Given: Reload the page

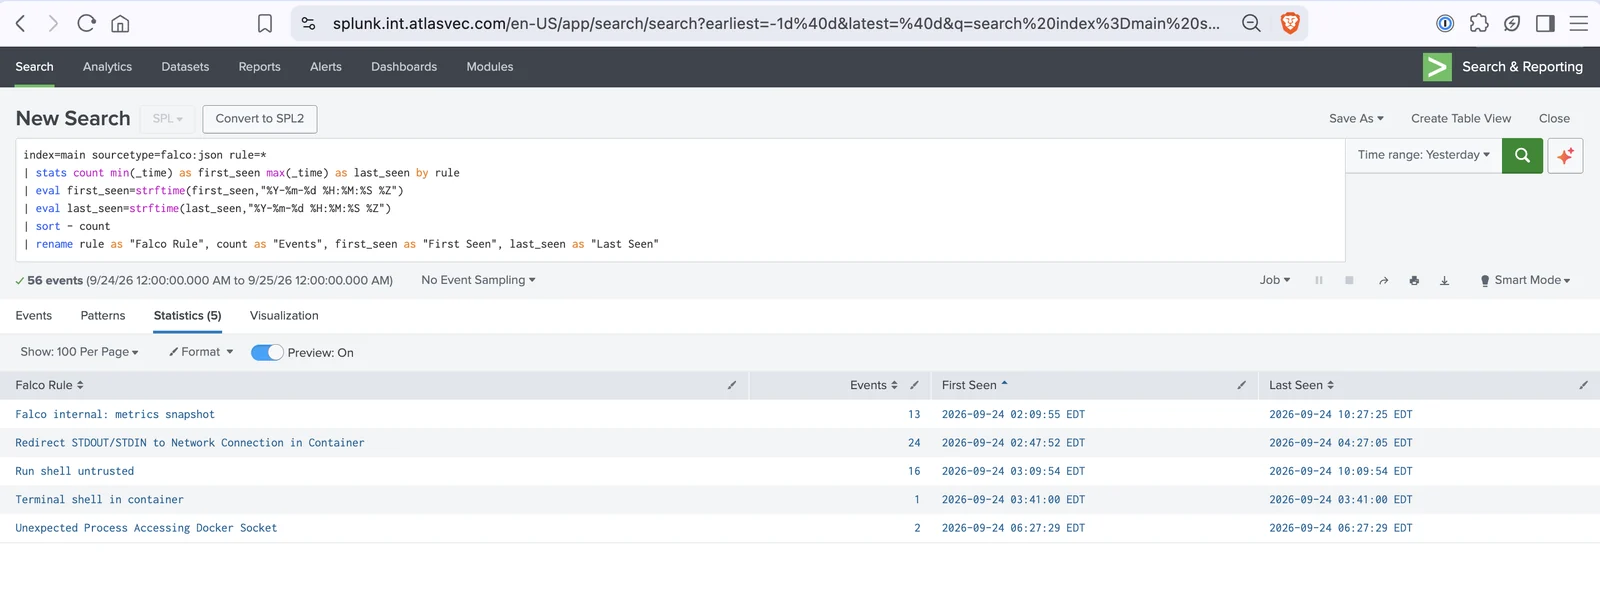Looking at the screenshot, I should pos(87,23).
